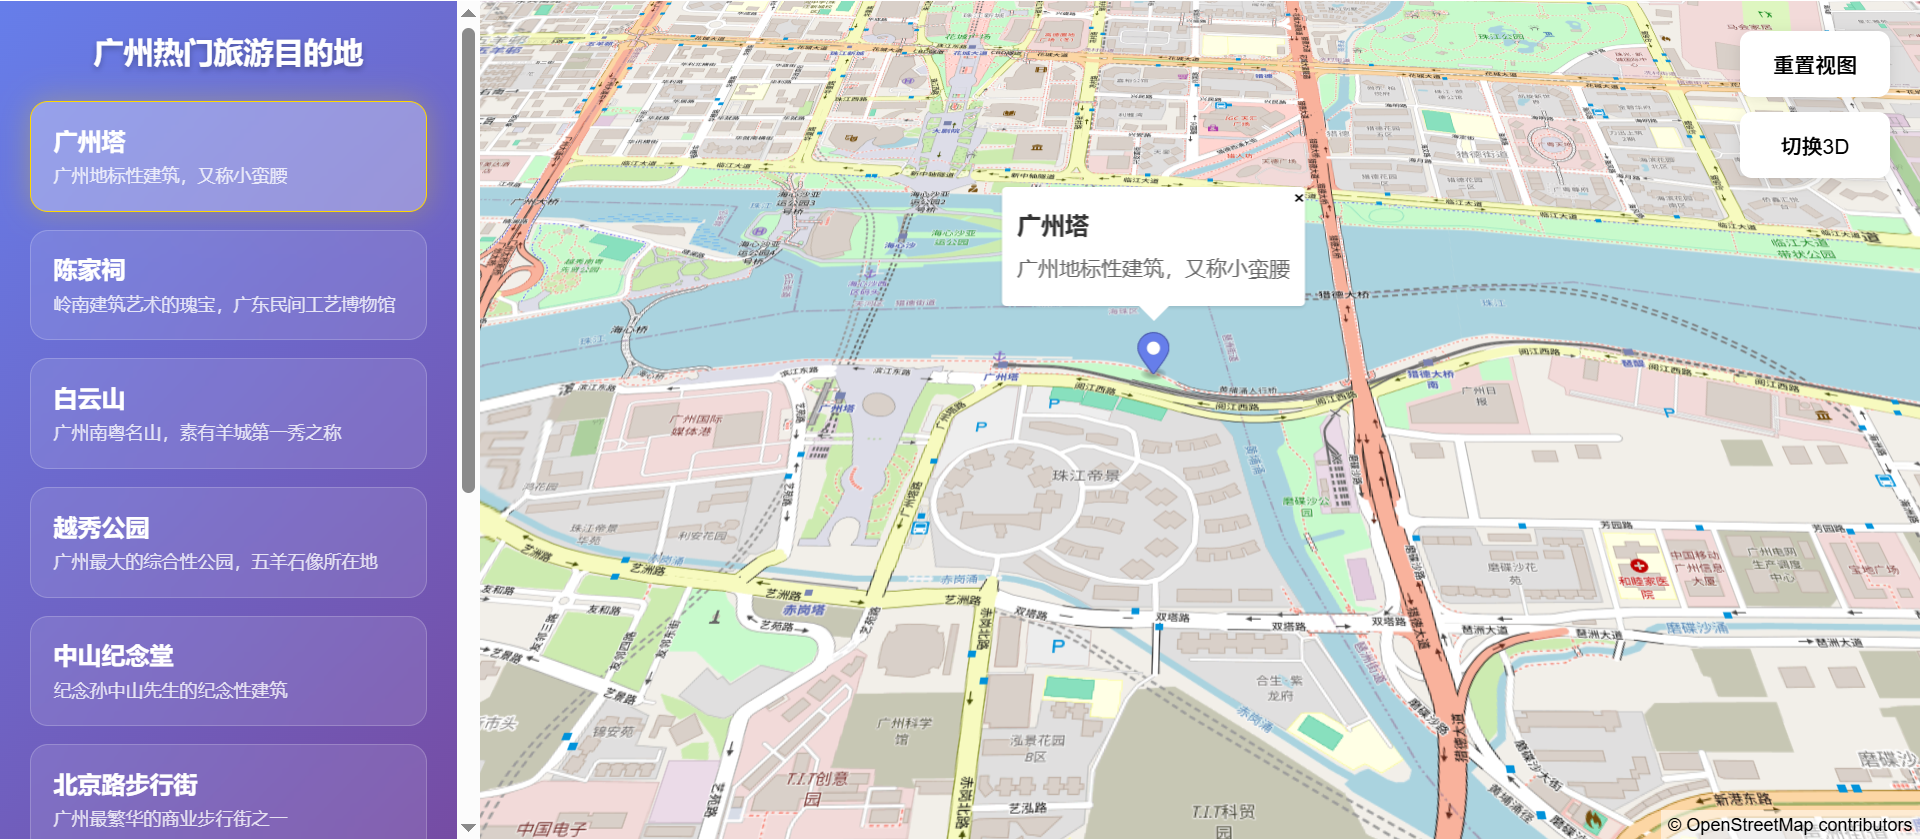Click the red cross hospital icon
This screenshot has height=839, width=1920.
coord(1638,566)
